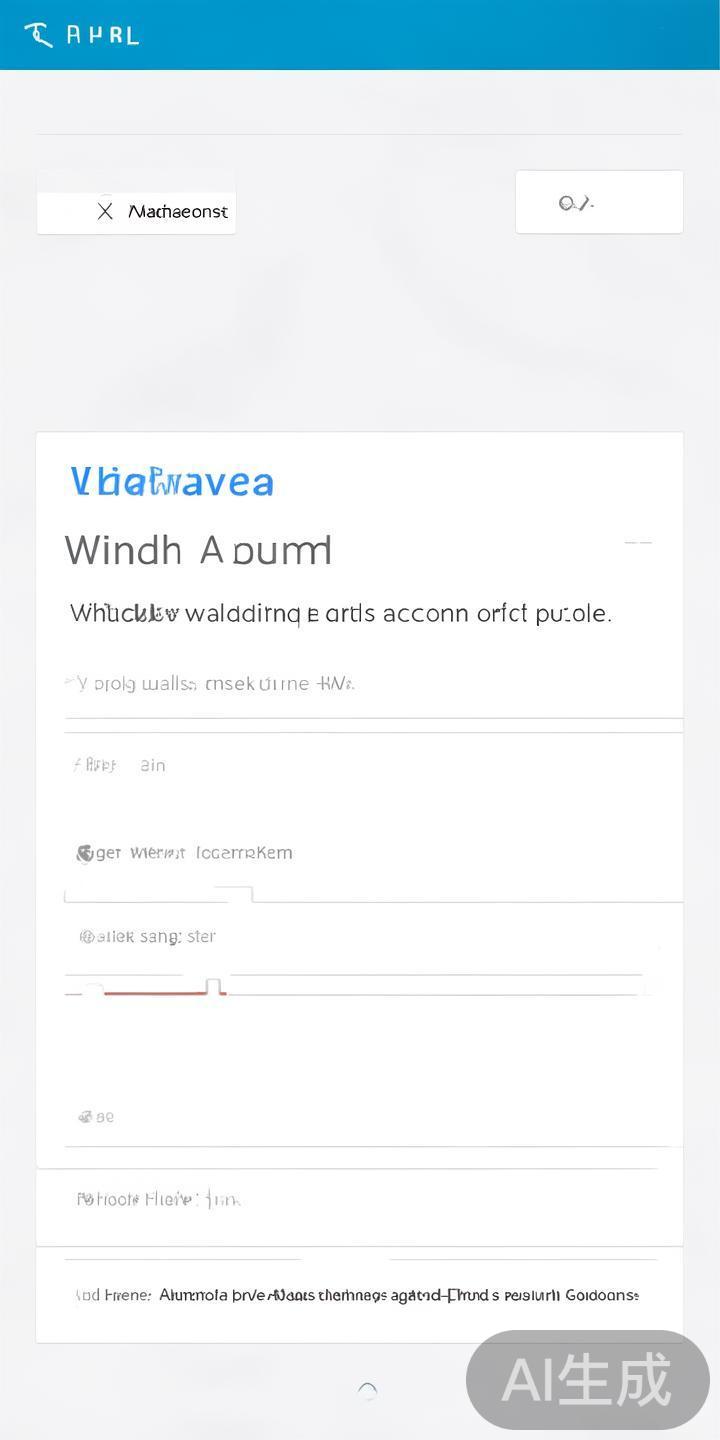Screen dimensions: 720x1440
Task: Click the X icon beside Machaeonst
Action: point(105,211)
